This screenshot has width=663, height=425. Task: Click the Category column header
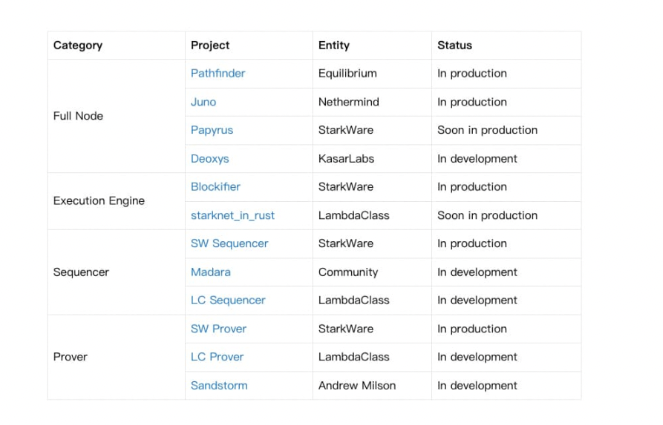[78, 45]
